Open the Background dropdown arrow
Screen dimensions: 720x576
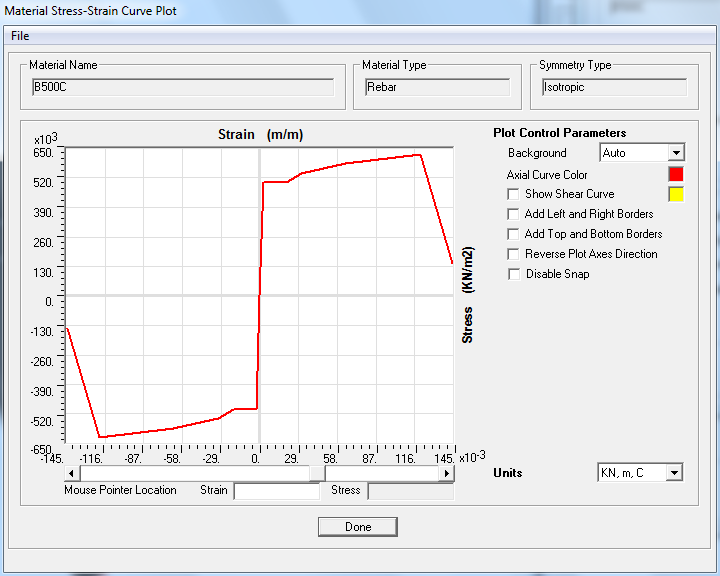(676, 153)
